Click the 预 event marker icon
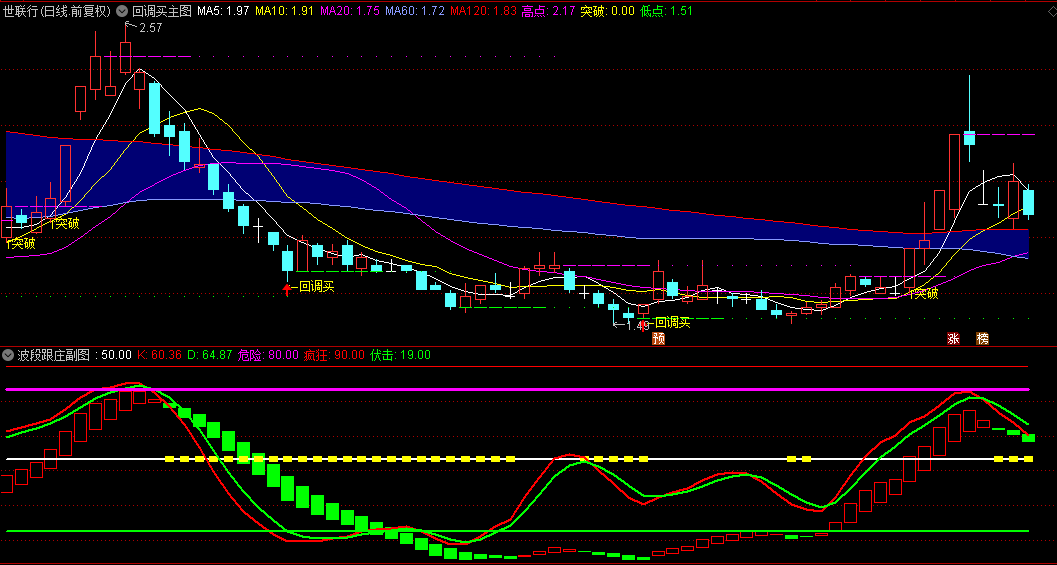Screen dimensions: 1057x565 pyautogui.click(x=659, y=338)
